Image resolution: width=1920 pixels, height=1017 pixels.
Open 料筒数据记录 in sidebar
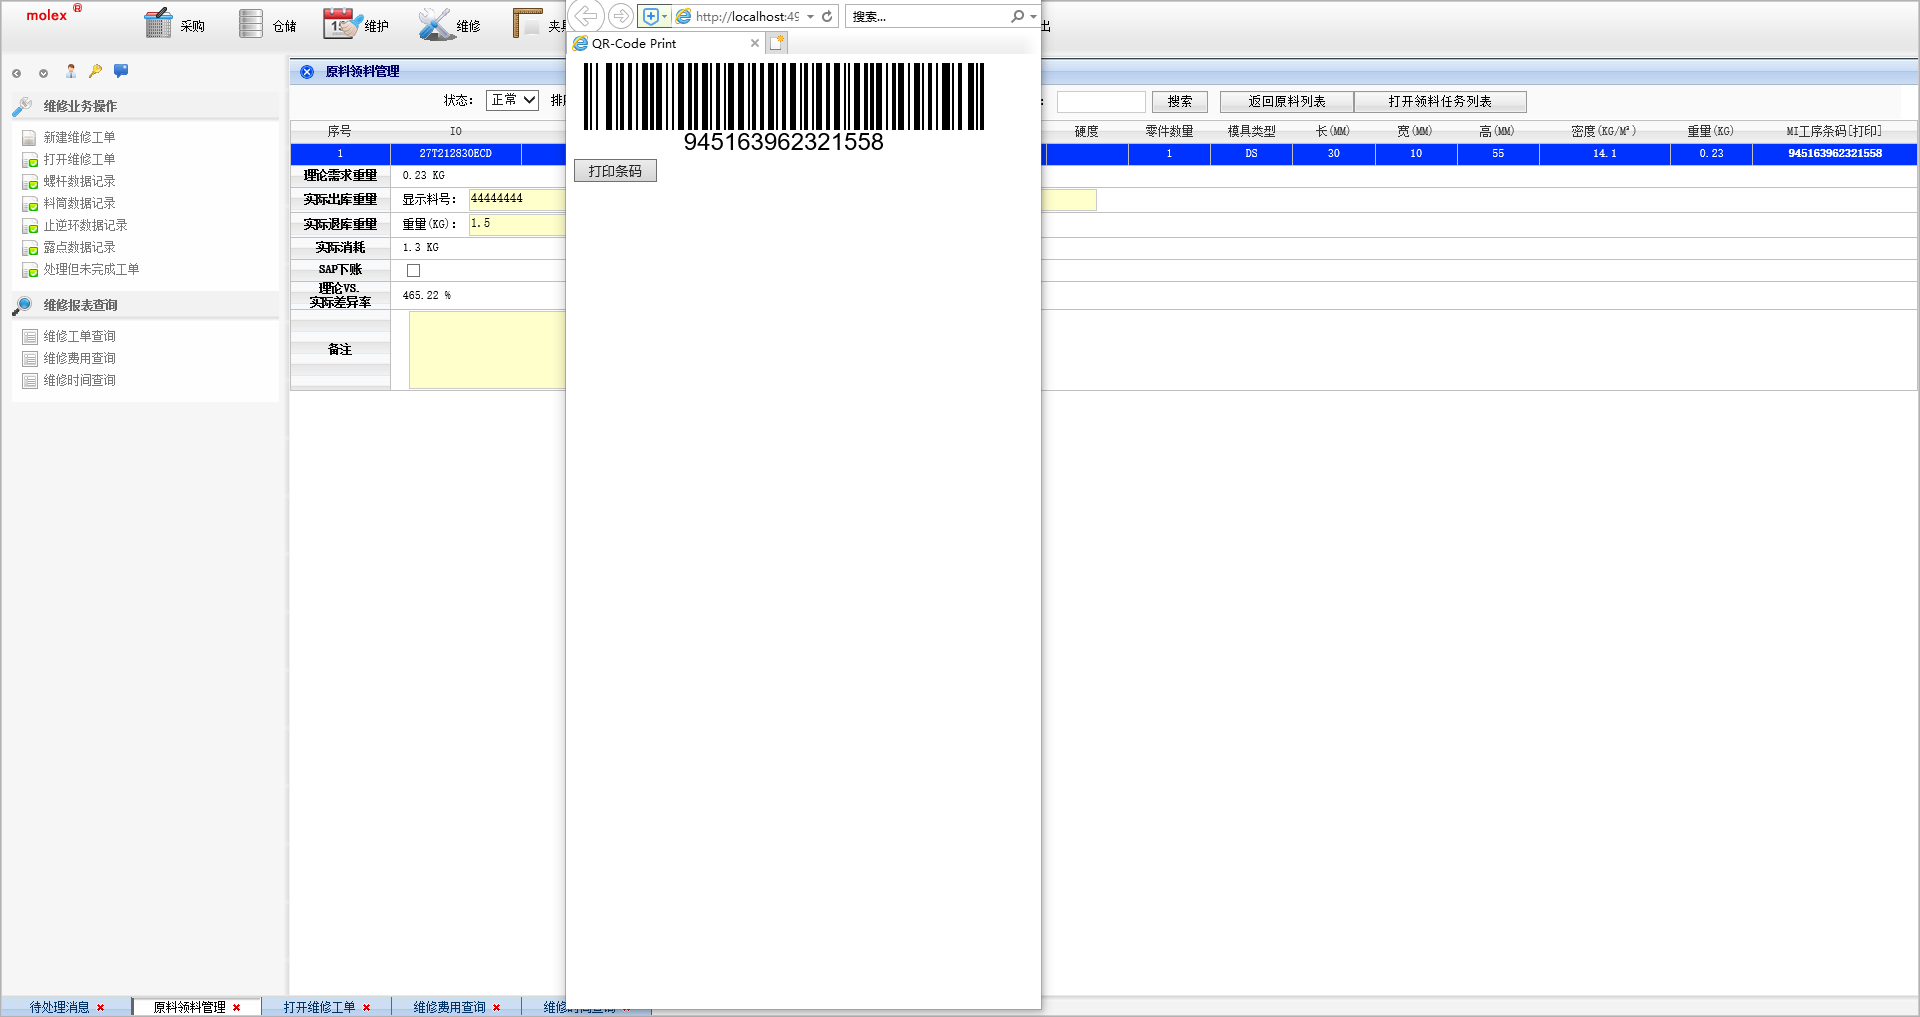(79, 203)
